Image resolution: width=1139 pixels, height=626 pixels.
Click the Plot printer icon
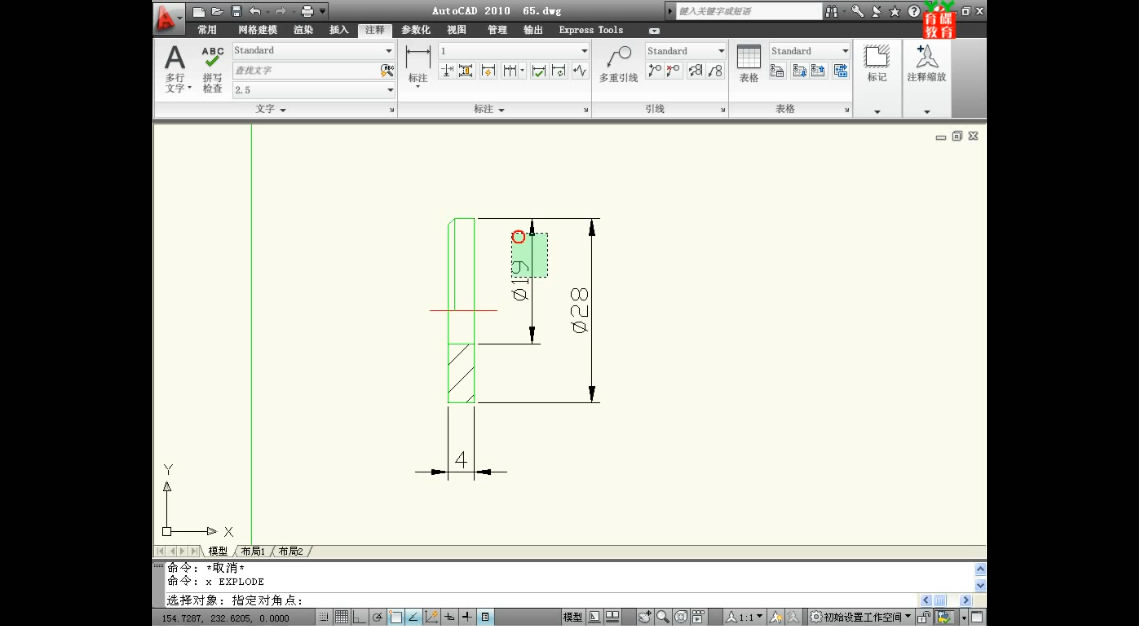pos(307,11)
